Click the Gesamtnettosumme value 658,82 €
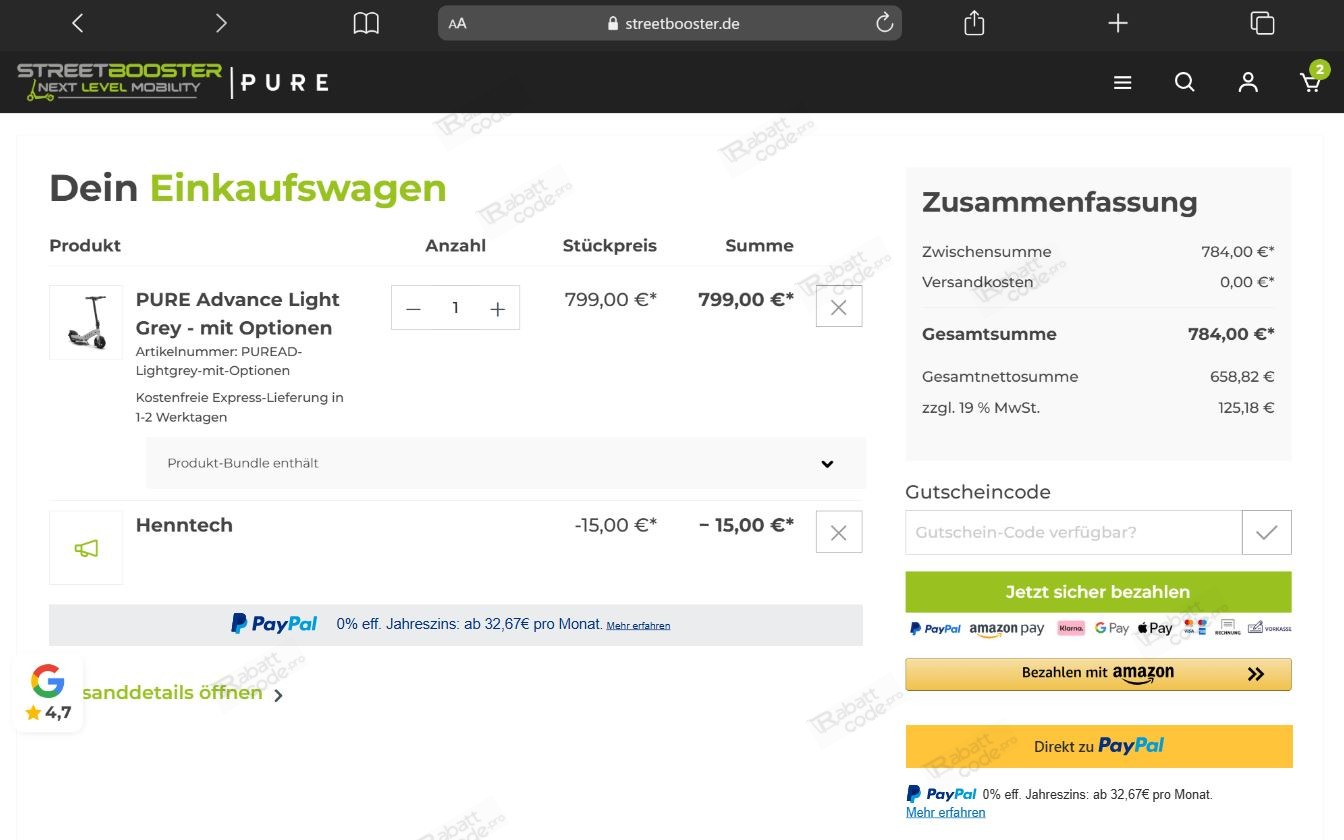1344x840 pixels. click(x=1242, y=377)
